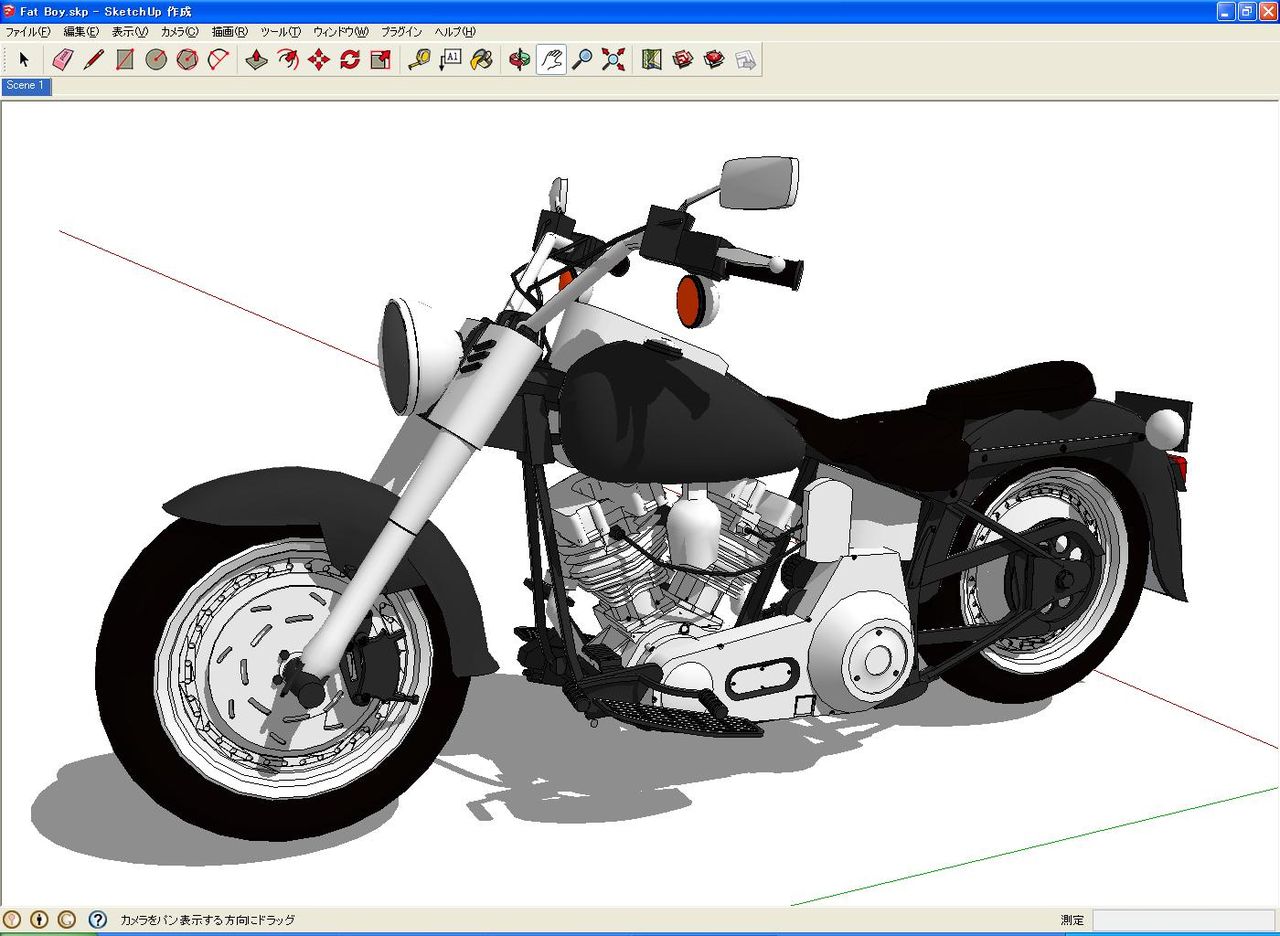Select the Pencil line tool
This screenshot has height=936, width=1280.
coord(94,60)
